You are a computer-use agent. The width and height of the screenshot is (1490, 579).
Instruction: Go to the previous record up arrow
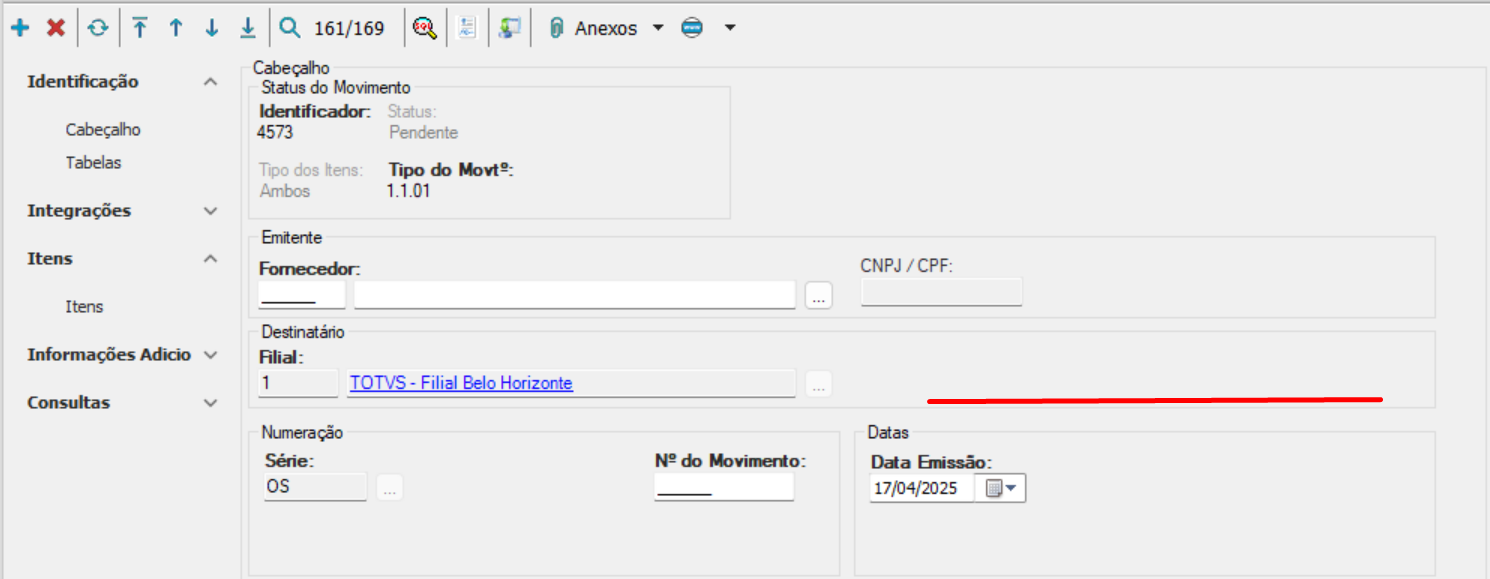click(x=176, y=28)
